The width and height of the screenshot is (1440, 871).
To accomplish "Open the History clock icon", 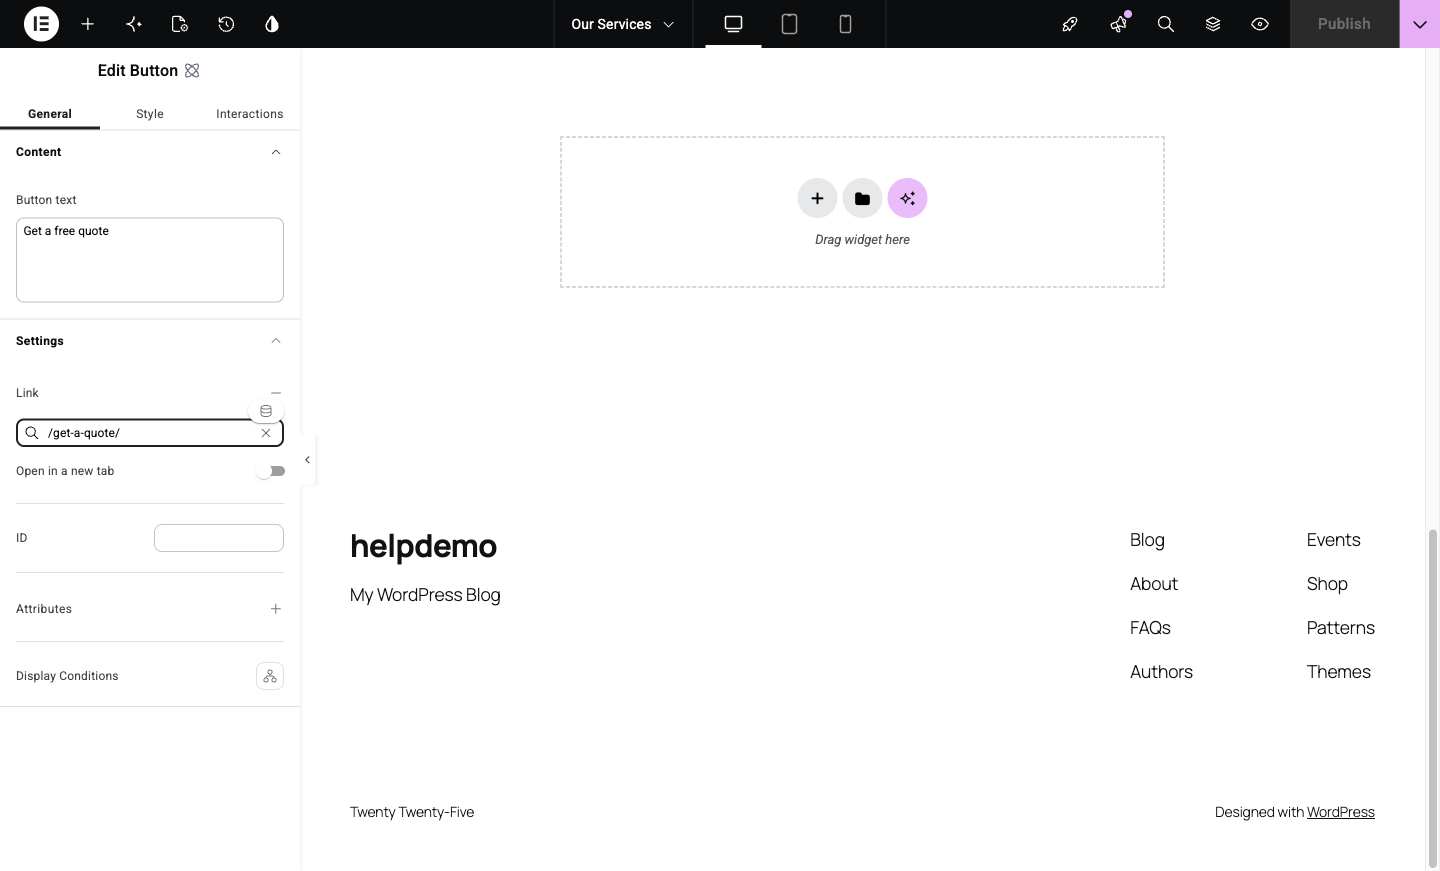I will [226, 24].
